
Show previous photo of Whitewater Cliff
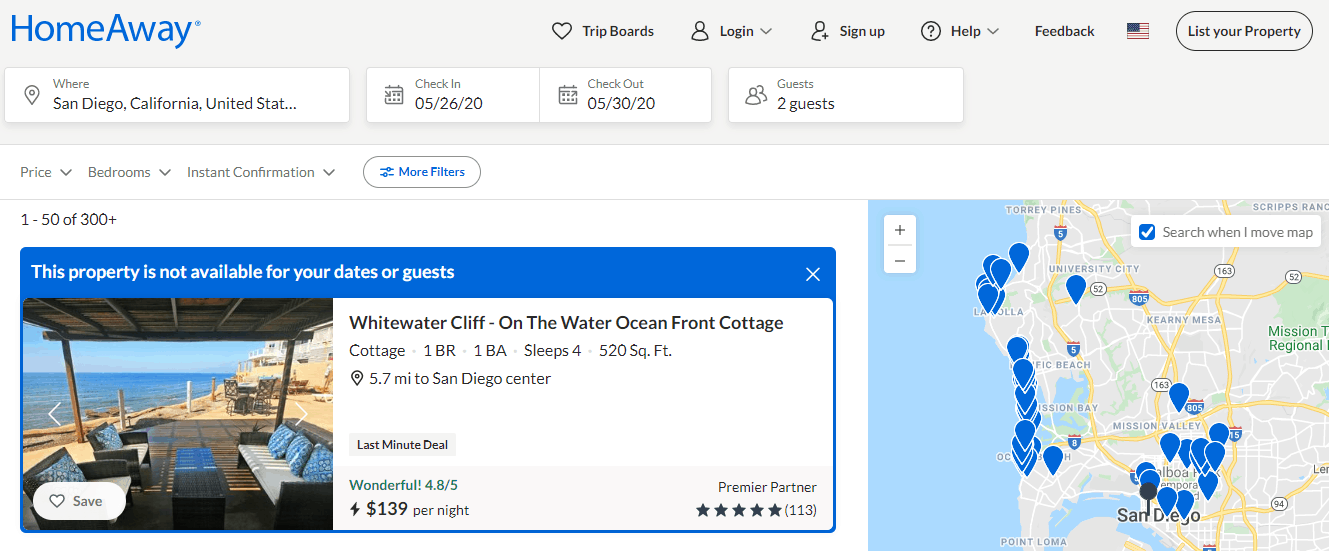coord(54,413)
